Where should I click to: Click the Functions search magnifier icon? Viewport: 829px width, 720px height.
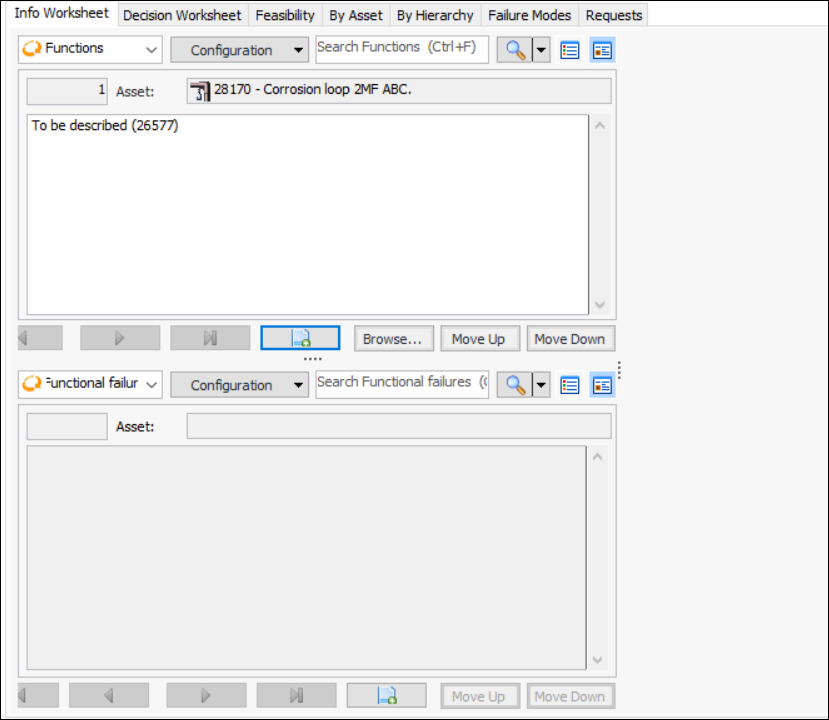514,50
